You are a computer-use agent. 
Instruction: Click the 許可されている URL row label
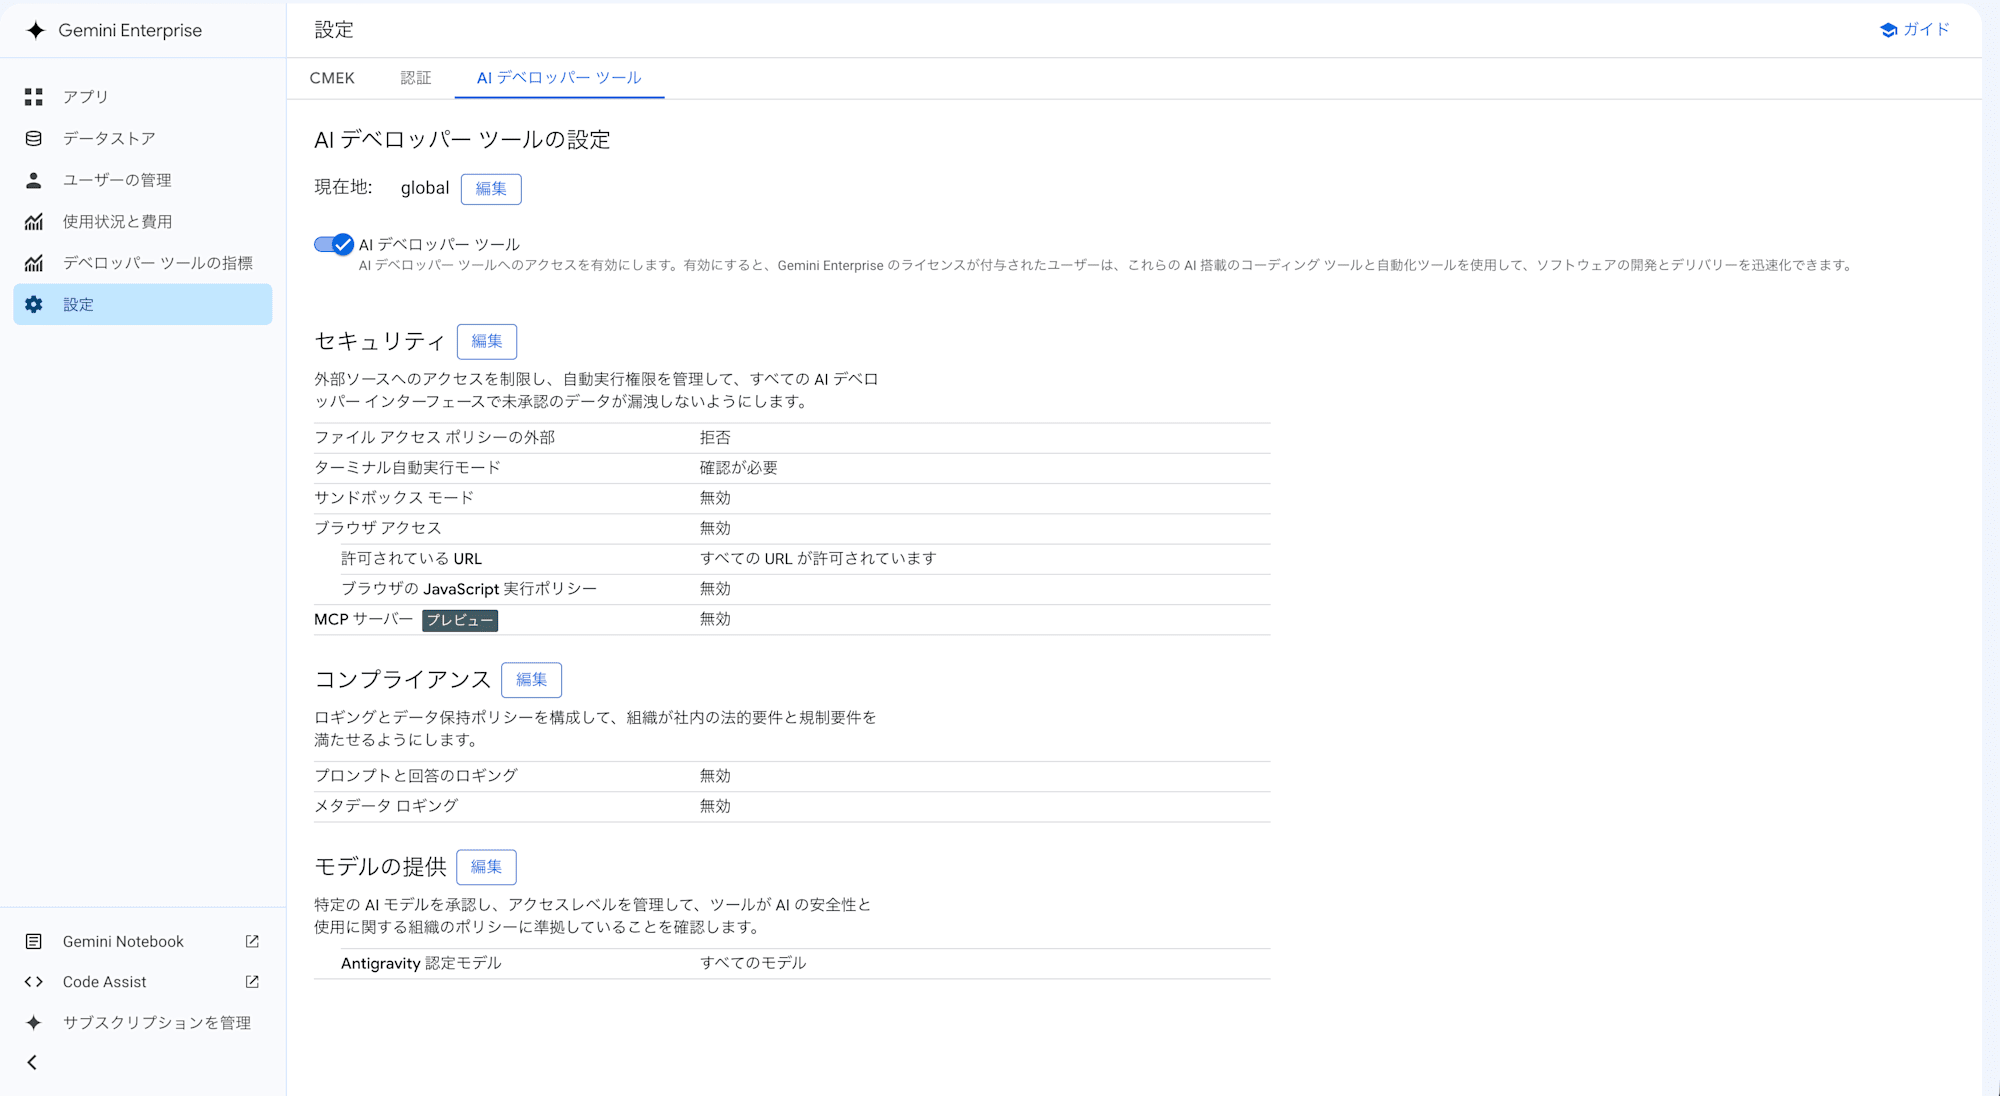tap(412, 559)
